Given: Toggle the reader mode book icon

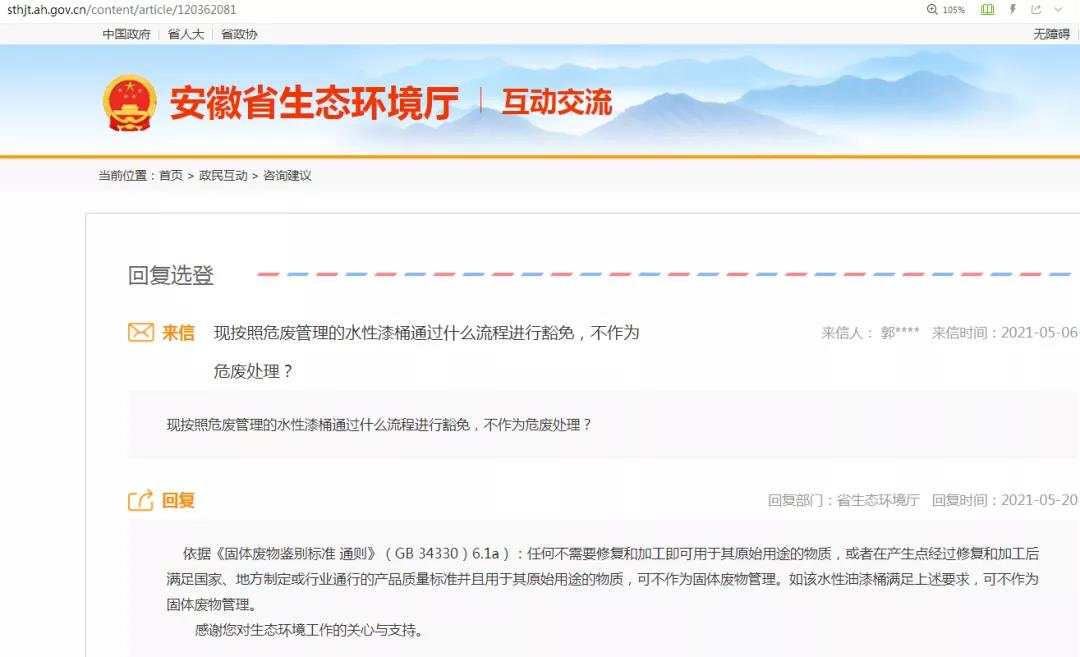Looking at the screenshot, I should [987, 10].
